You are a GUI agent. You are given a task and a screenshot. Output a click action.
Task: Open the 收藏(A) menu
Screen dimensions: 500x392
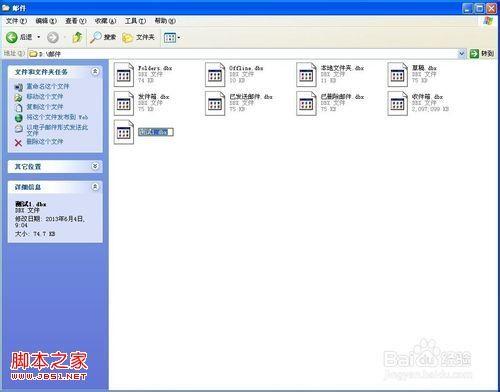pyautogui.click(x=105, y=21)
